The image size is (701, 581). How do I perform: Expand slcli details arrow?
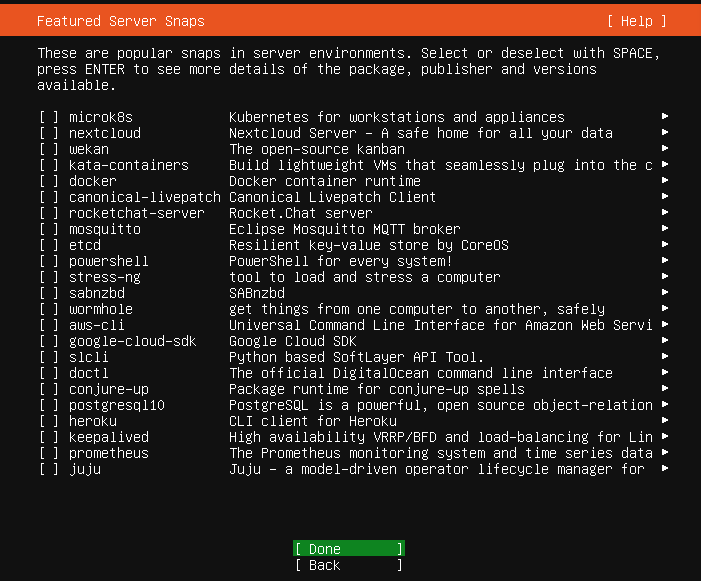click(665, 356)
